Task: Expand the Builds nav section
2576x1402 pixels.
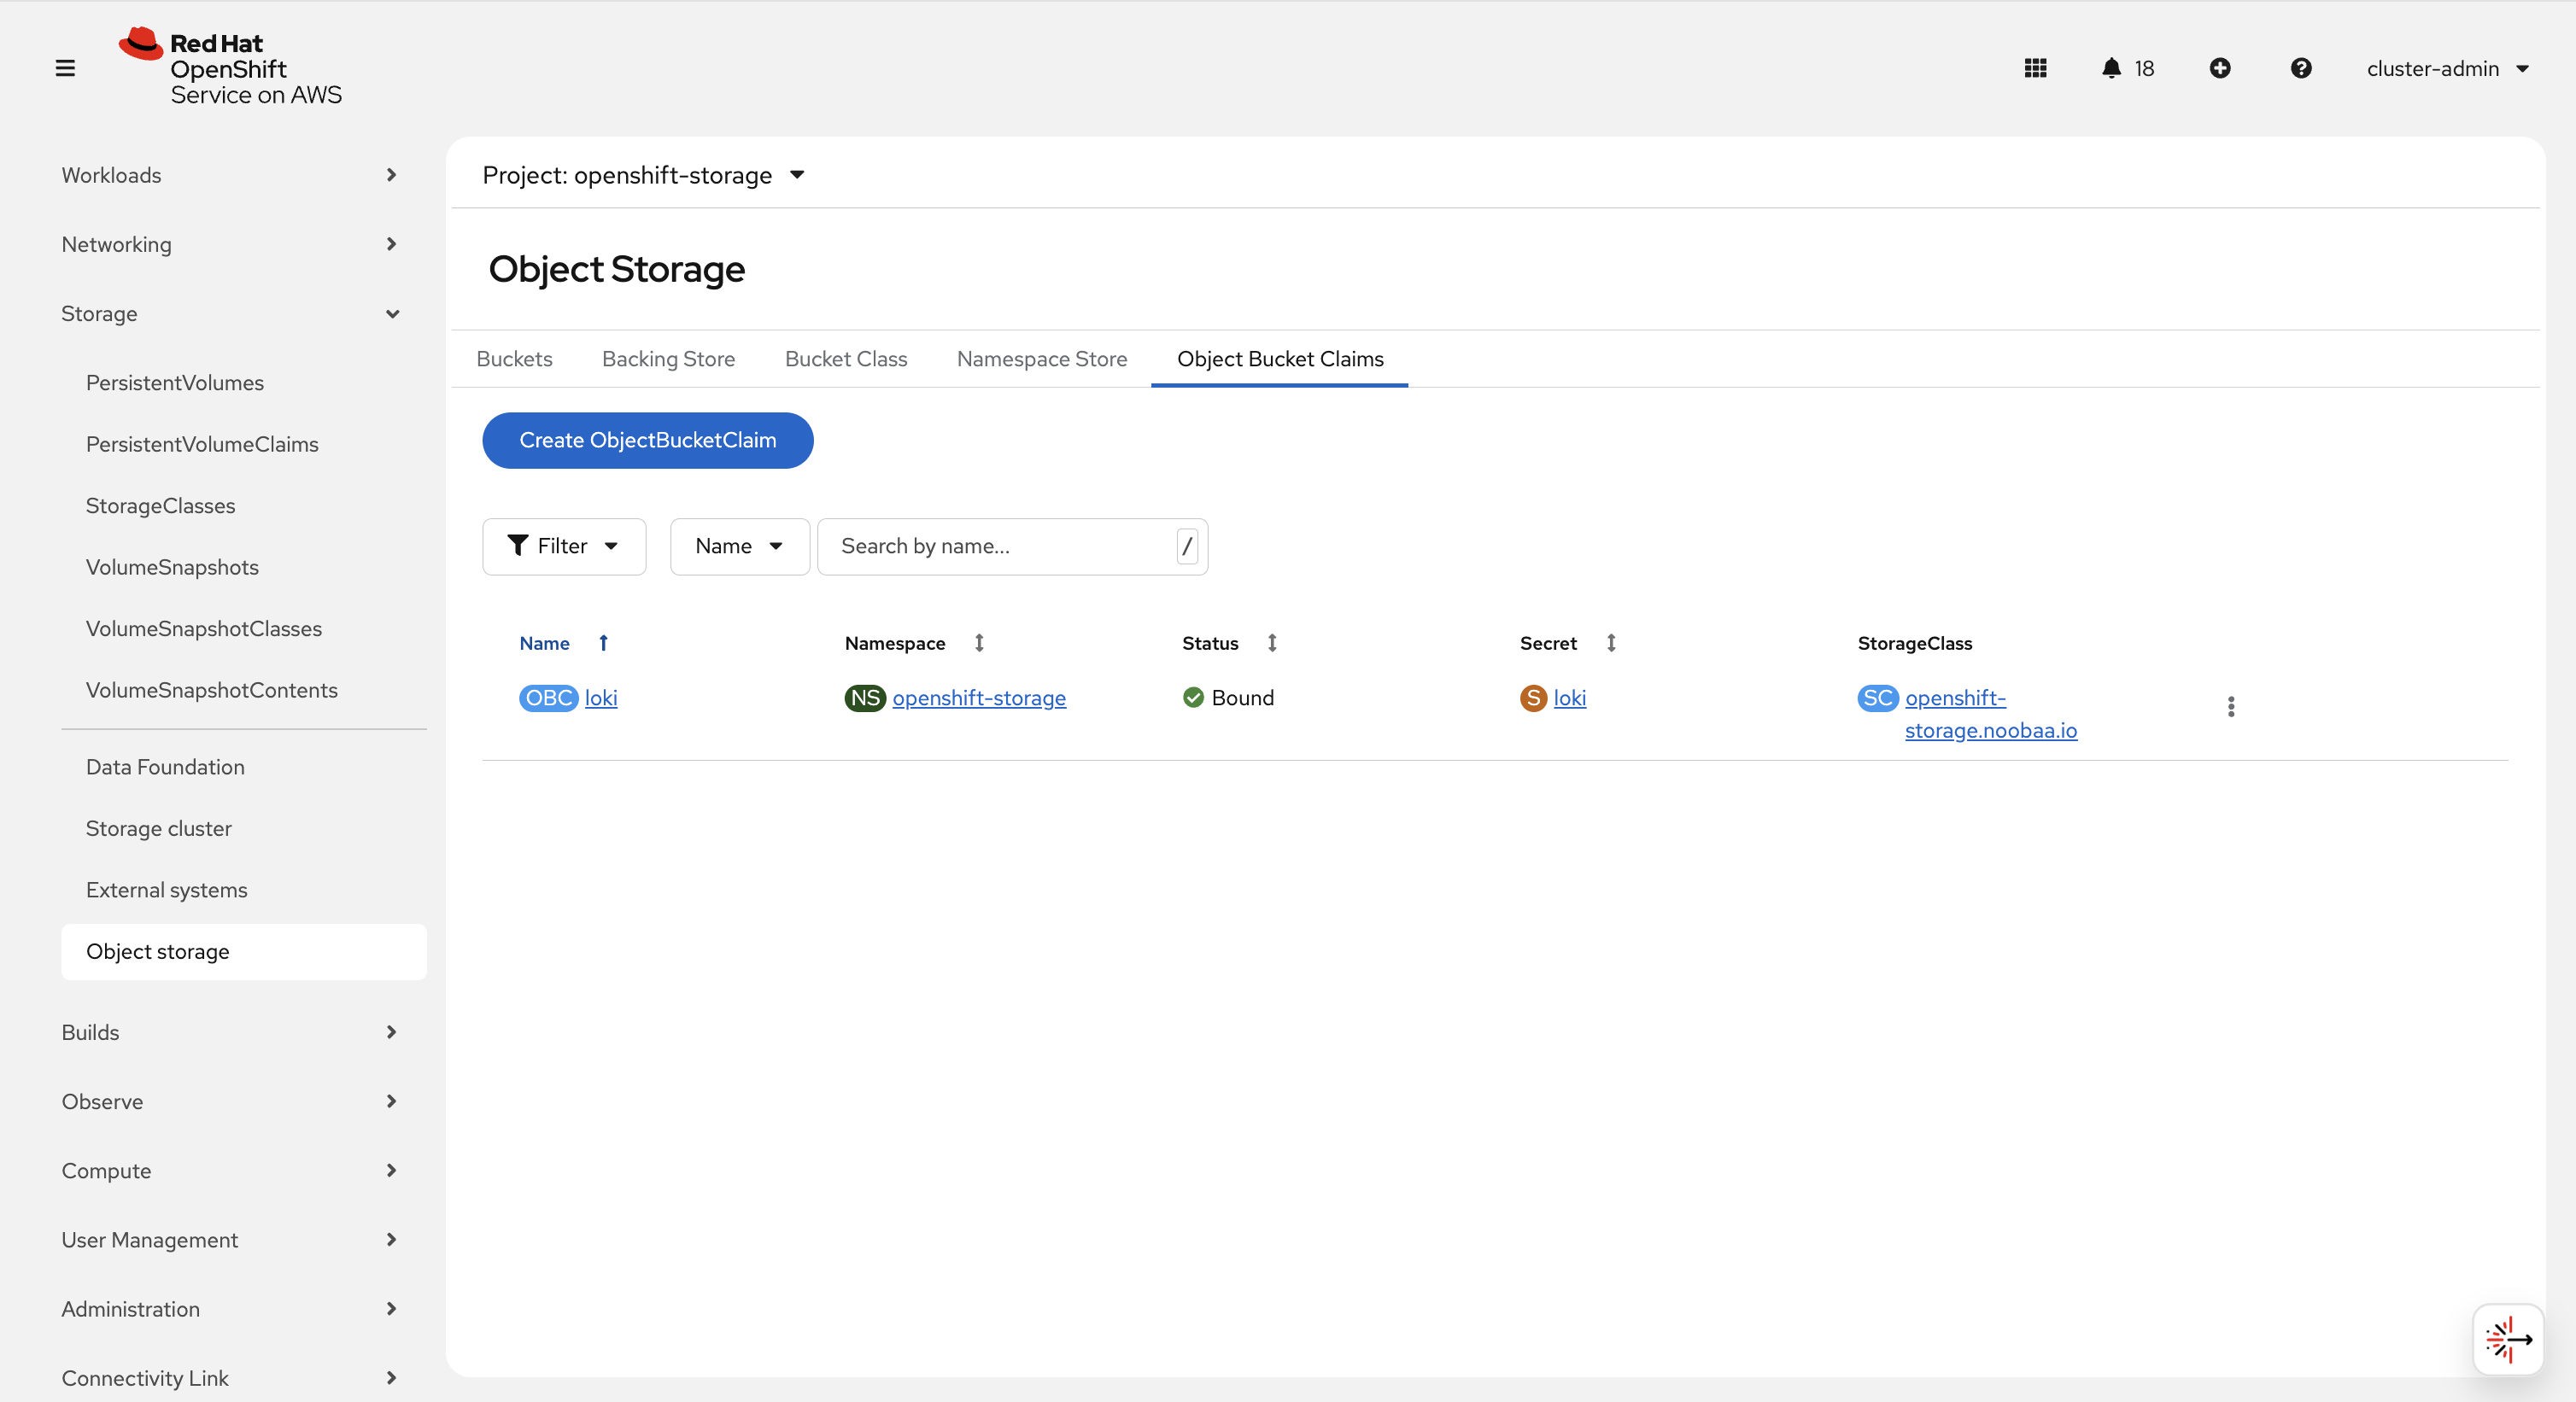Action: 230,1032
